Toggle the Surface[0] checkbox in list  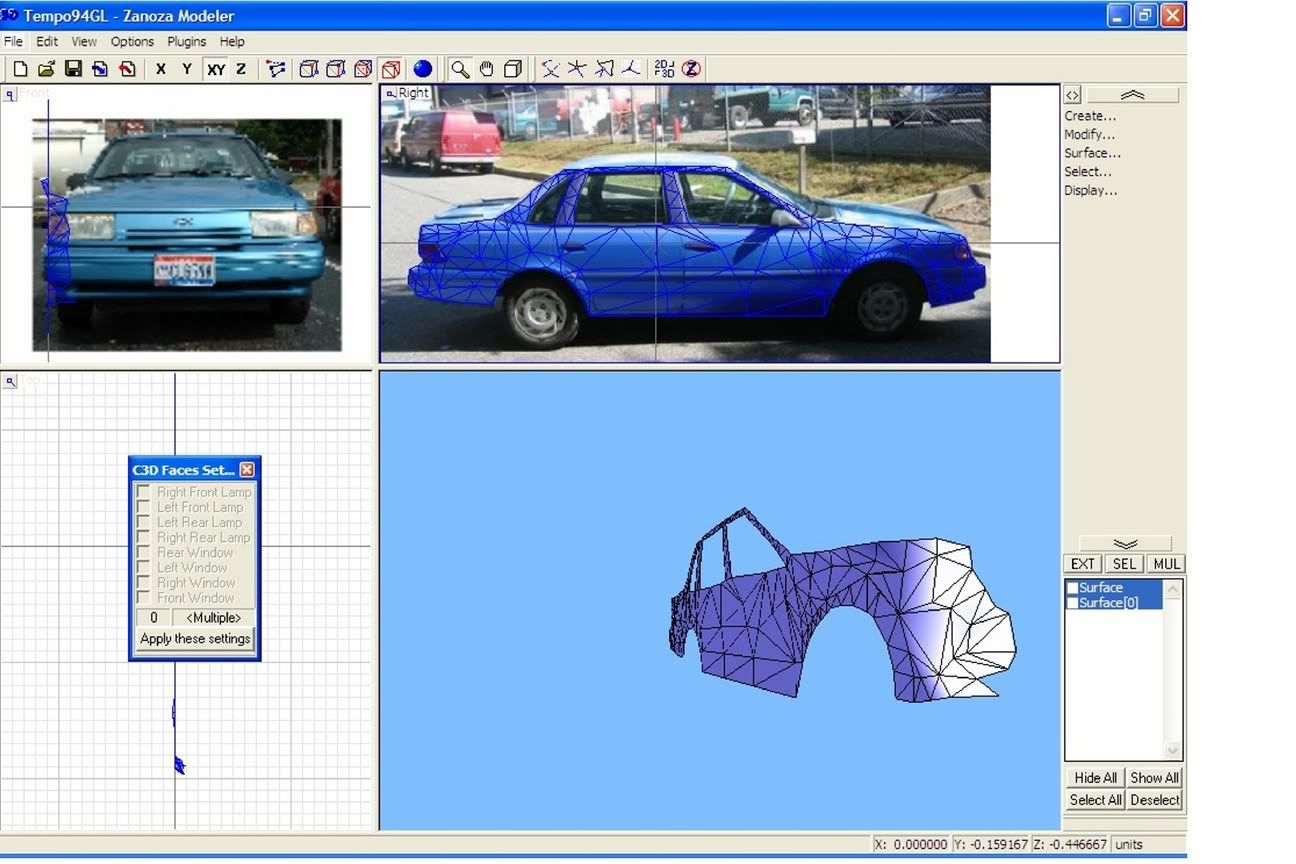(x=1073, y=603)
